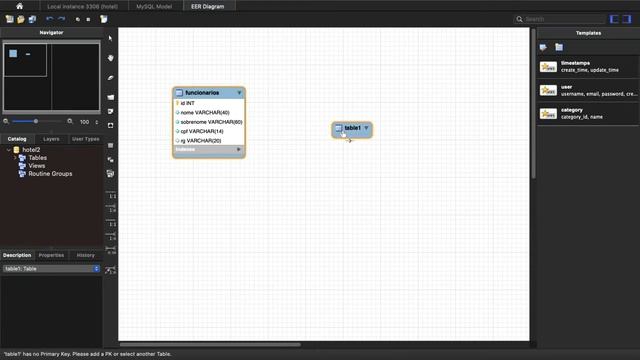Select the timestamps table template

click(588, 67)
